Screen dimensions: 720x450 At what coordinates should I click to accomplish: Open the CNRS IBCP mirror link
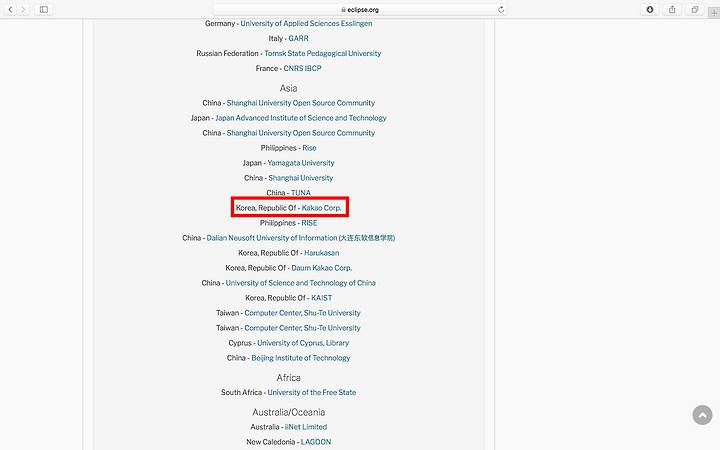(x=302, y=68)
